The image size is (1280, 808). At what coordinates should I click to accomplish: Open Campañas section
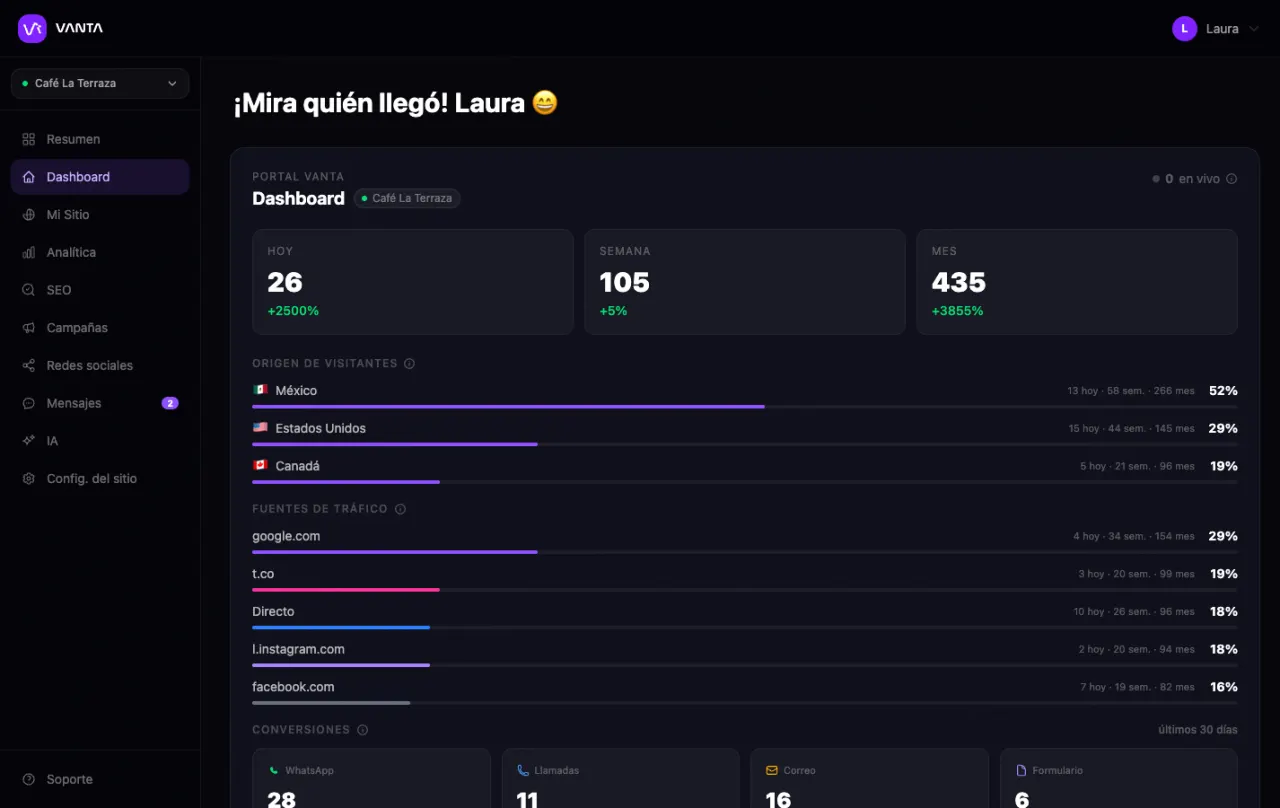(x=100, y=328)
